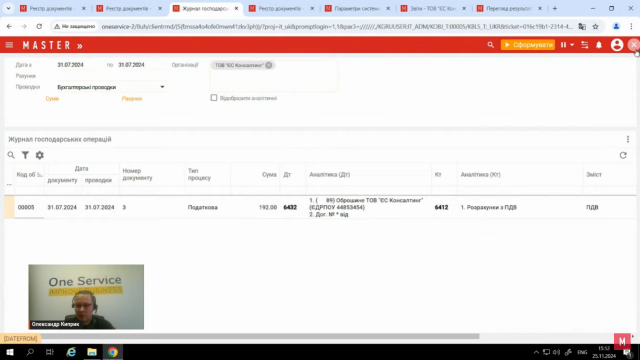Open the hamburger main menu
The height and width of the screenshot is (360, 640).
tap(9, 45)
